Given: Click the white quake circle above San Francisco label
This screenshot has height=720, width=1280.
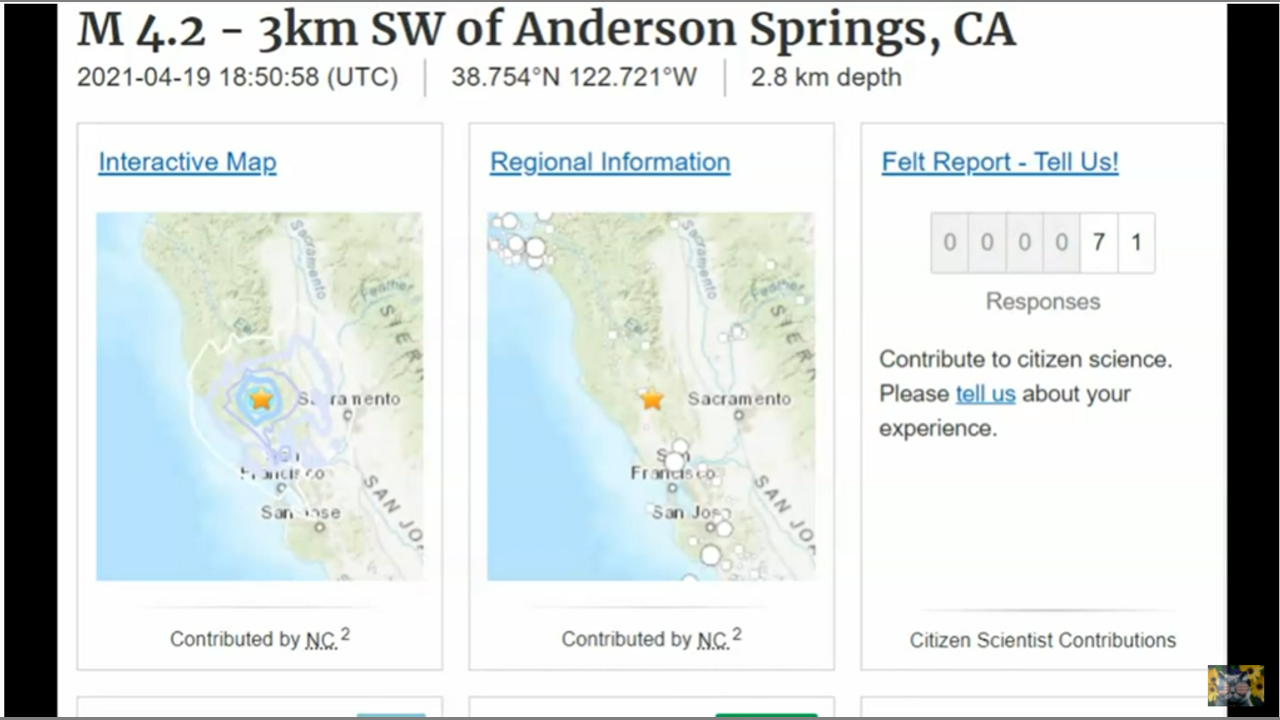Looking at the screenshot, I should click(680, 446).
